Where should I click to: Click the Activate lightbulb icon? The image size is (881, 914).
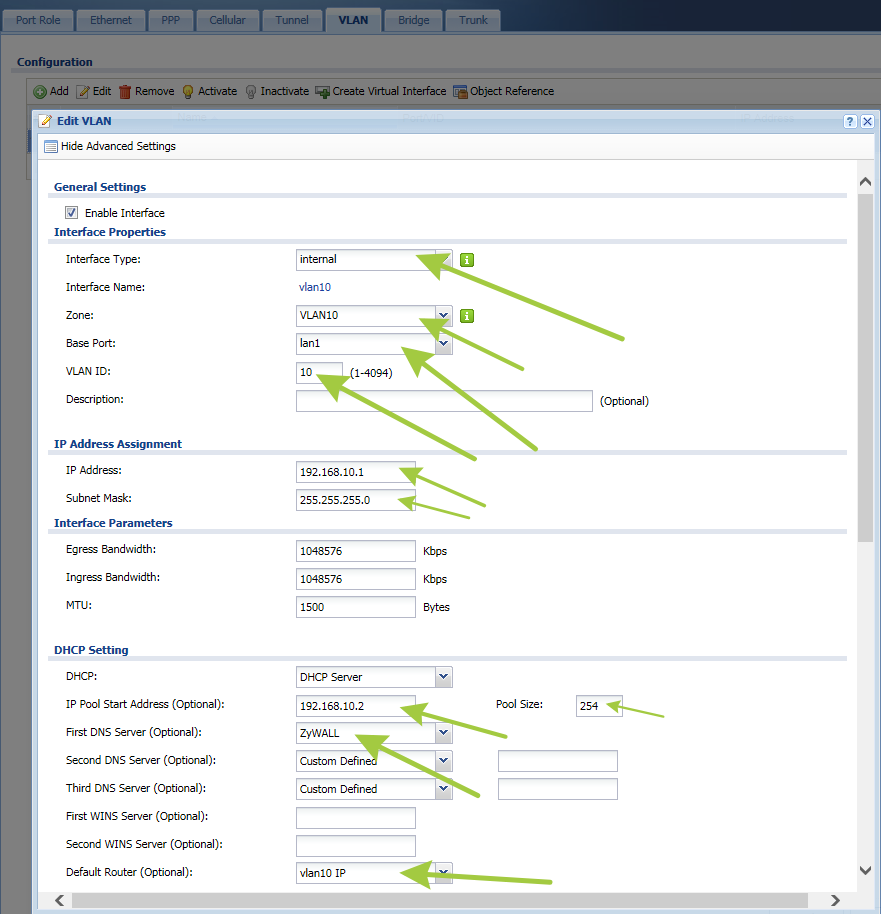pos(188,92)
